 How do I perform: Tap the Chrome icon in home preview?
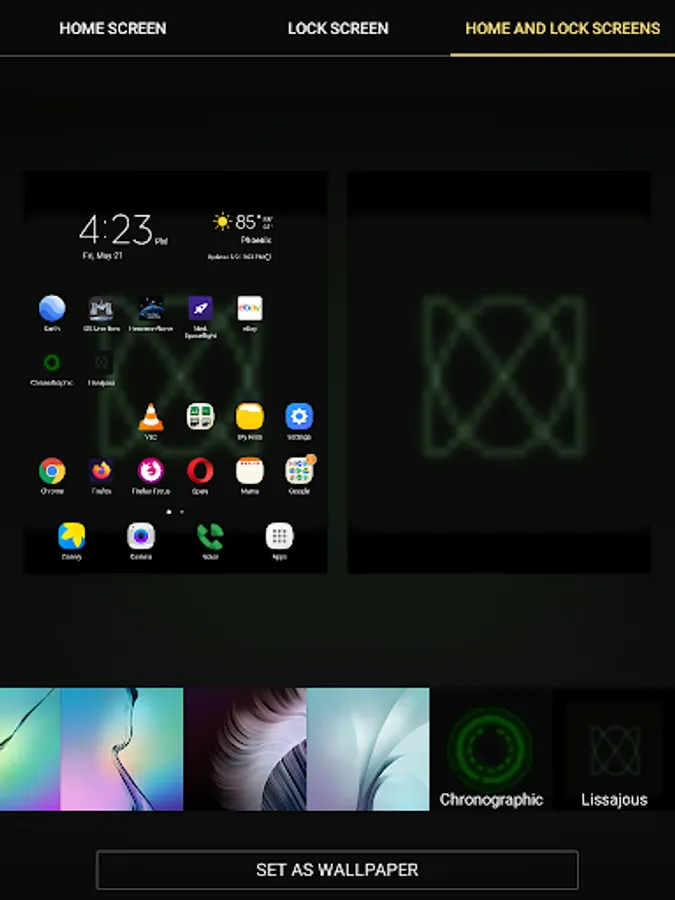coord(52,471)
